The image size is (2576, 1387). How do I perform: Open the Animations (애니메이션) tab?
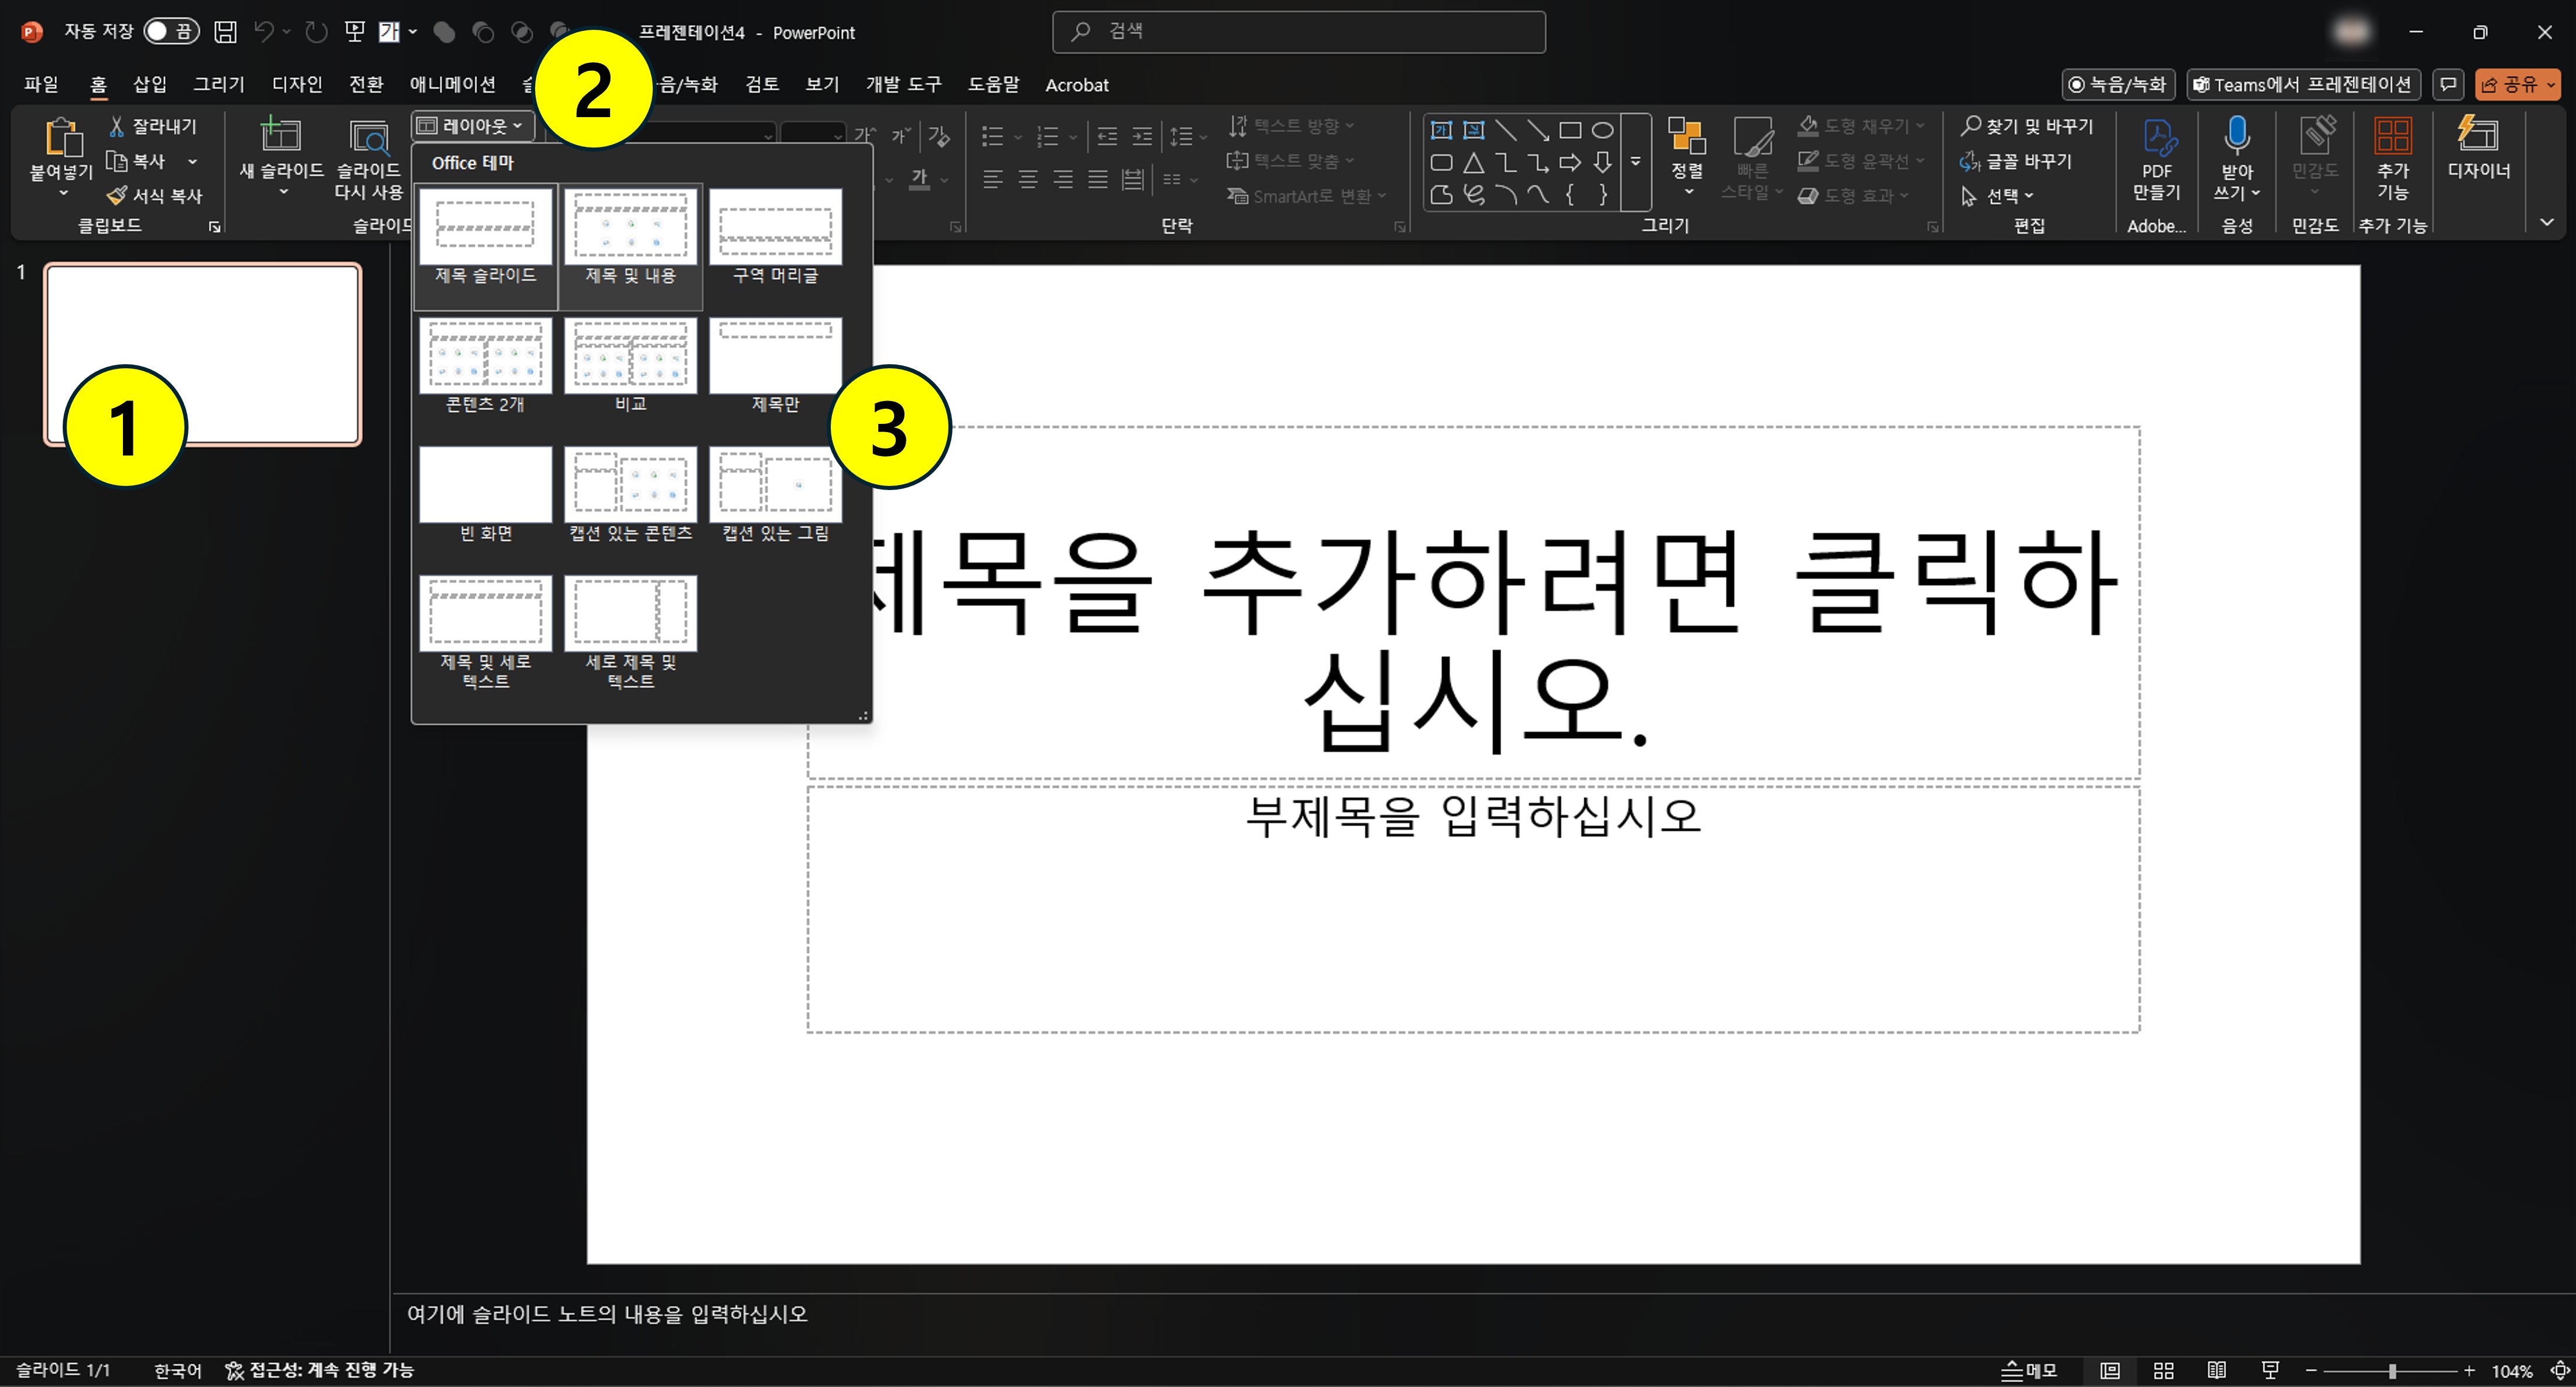click(x=452, y=85)
